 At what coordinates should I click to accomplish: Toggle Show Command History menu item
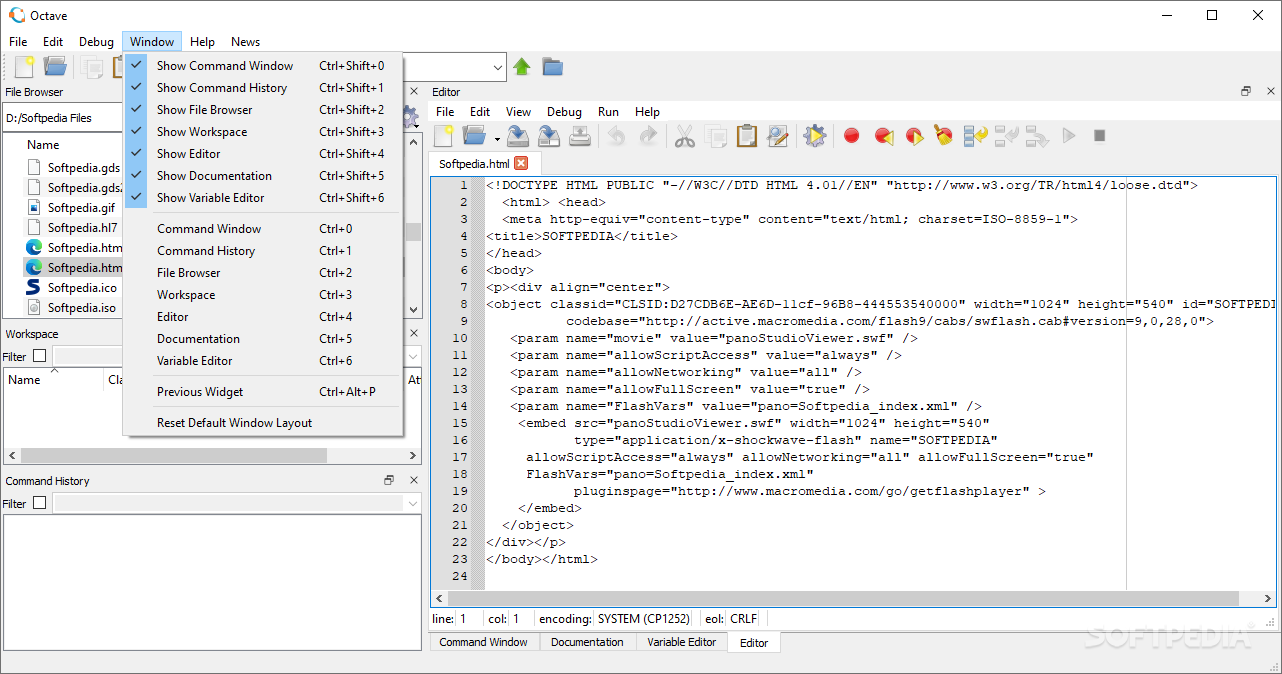(x=263, y=88)
